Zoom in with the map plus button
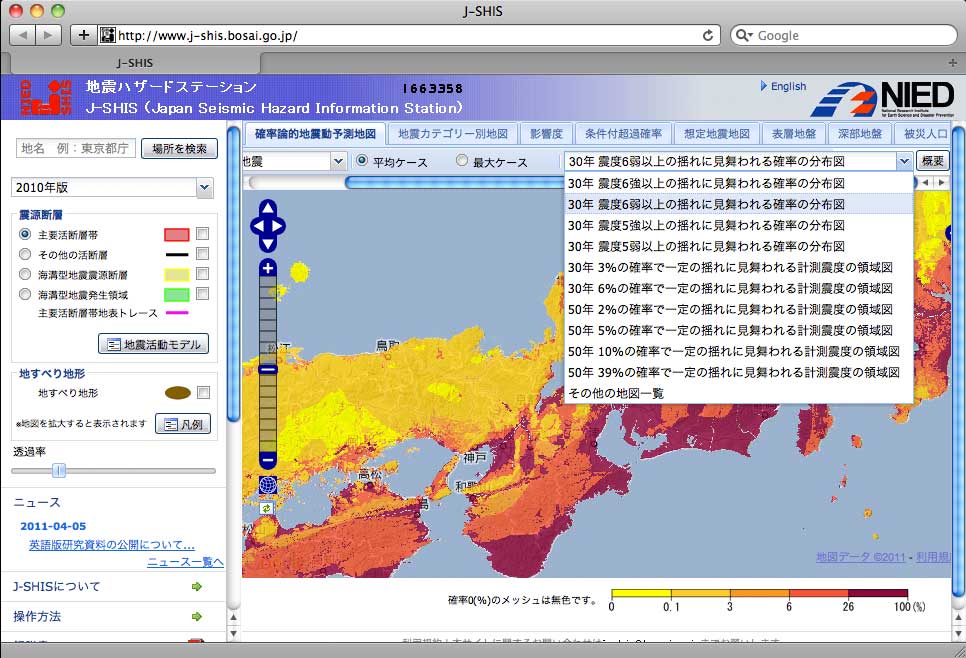This screenshot has width=966, height=658. point(267,268)
